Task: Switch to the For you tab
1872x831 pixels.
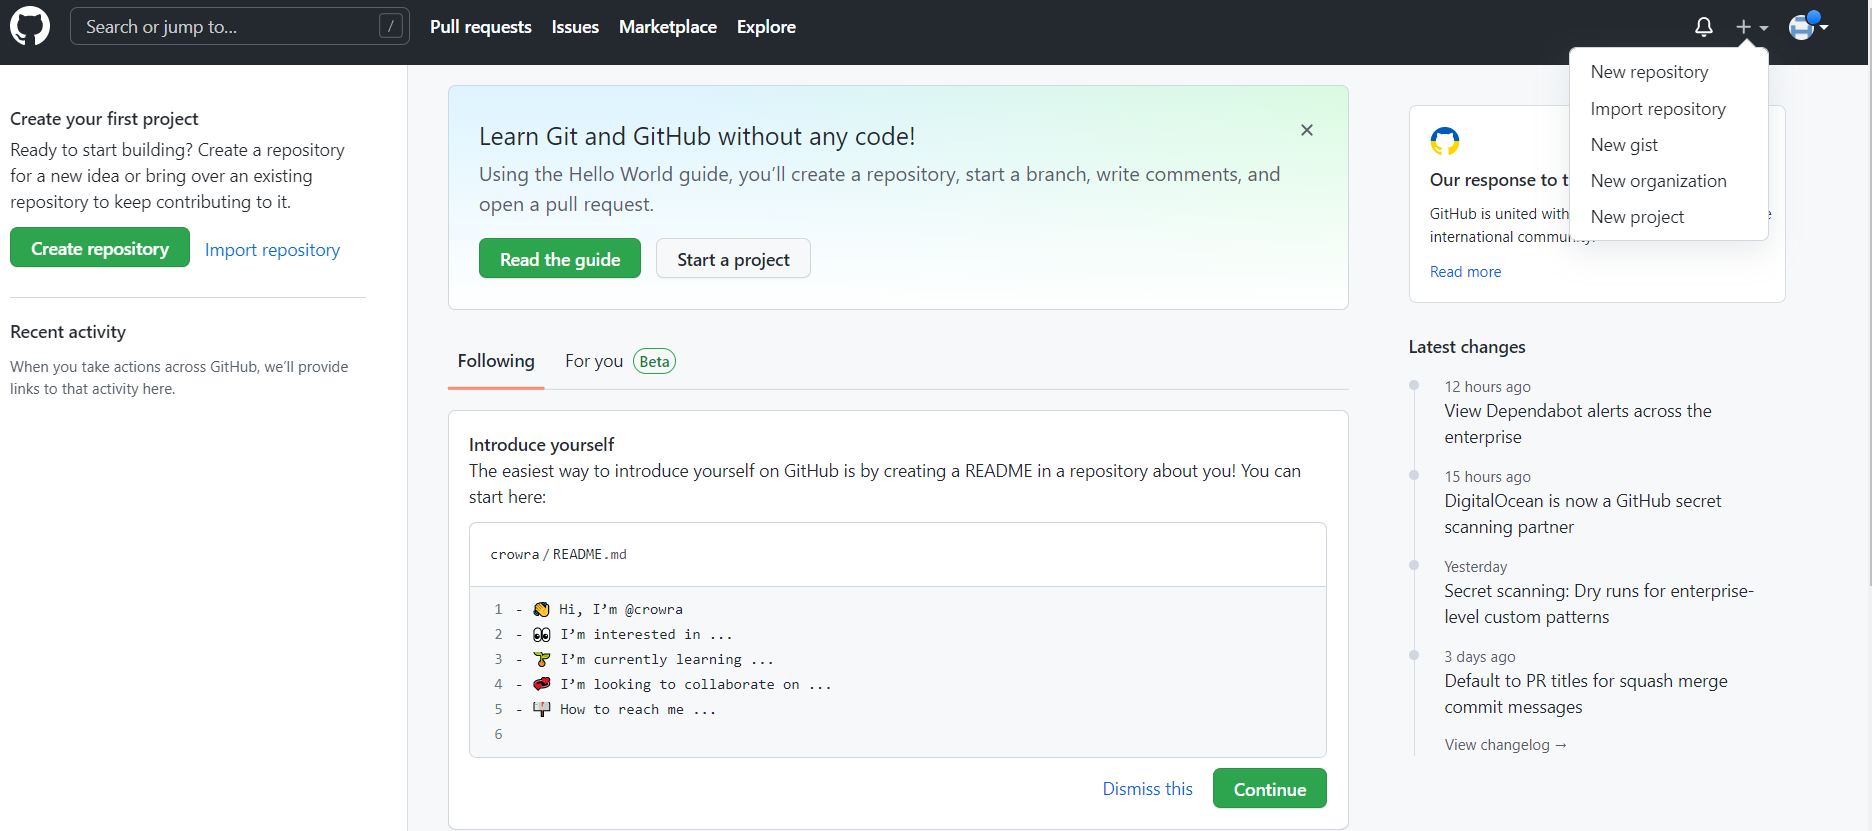Action: 594,361
